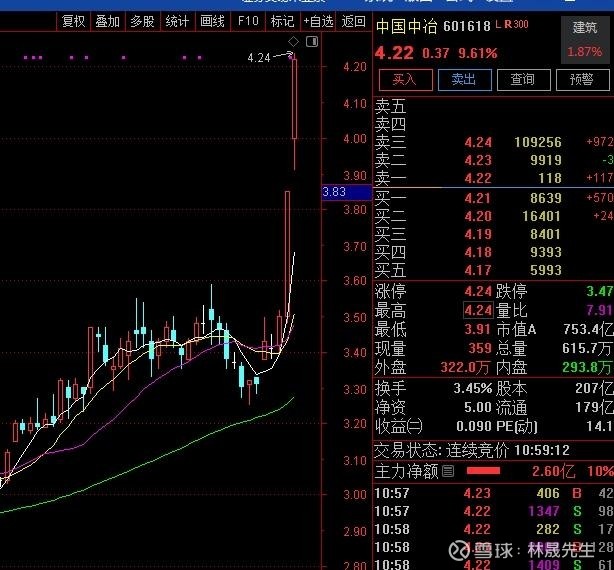
Task: Click the 净资 value 5.00
Action: click(x=478, y=408)
